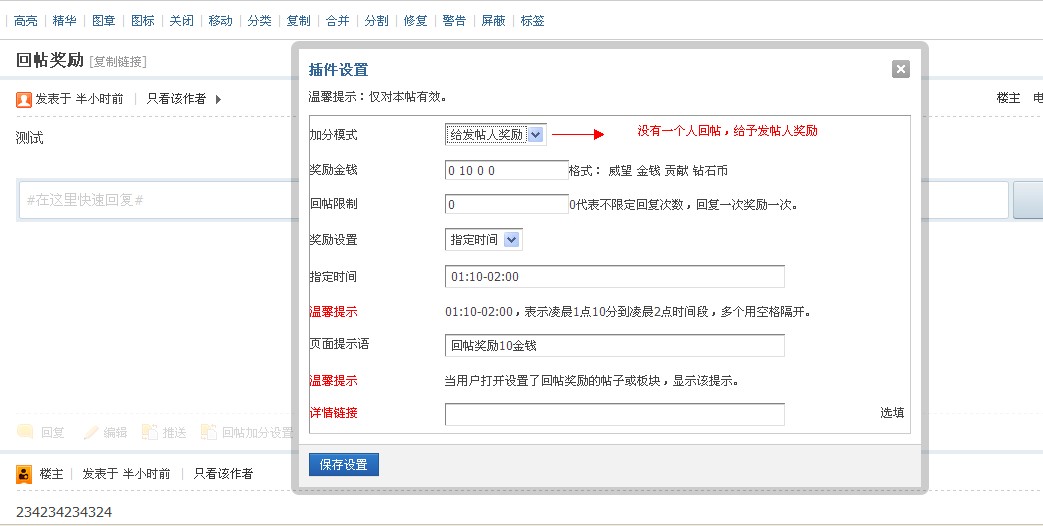Choose 图章 from the moderation toolbar

(x=103, y=20)
